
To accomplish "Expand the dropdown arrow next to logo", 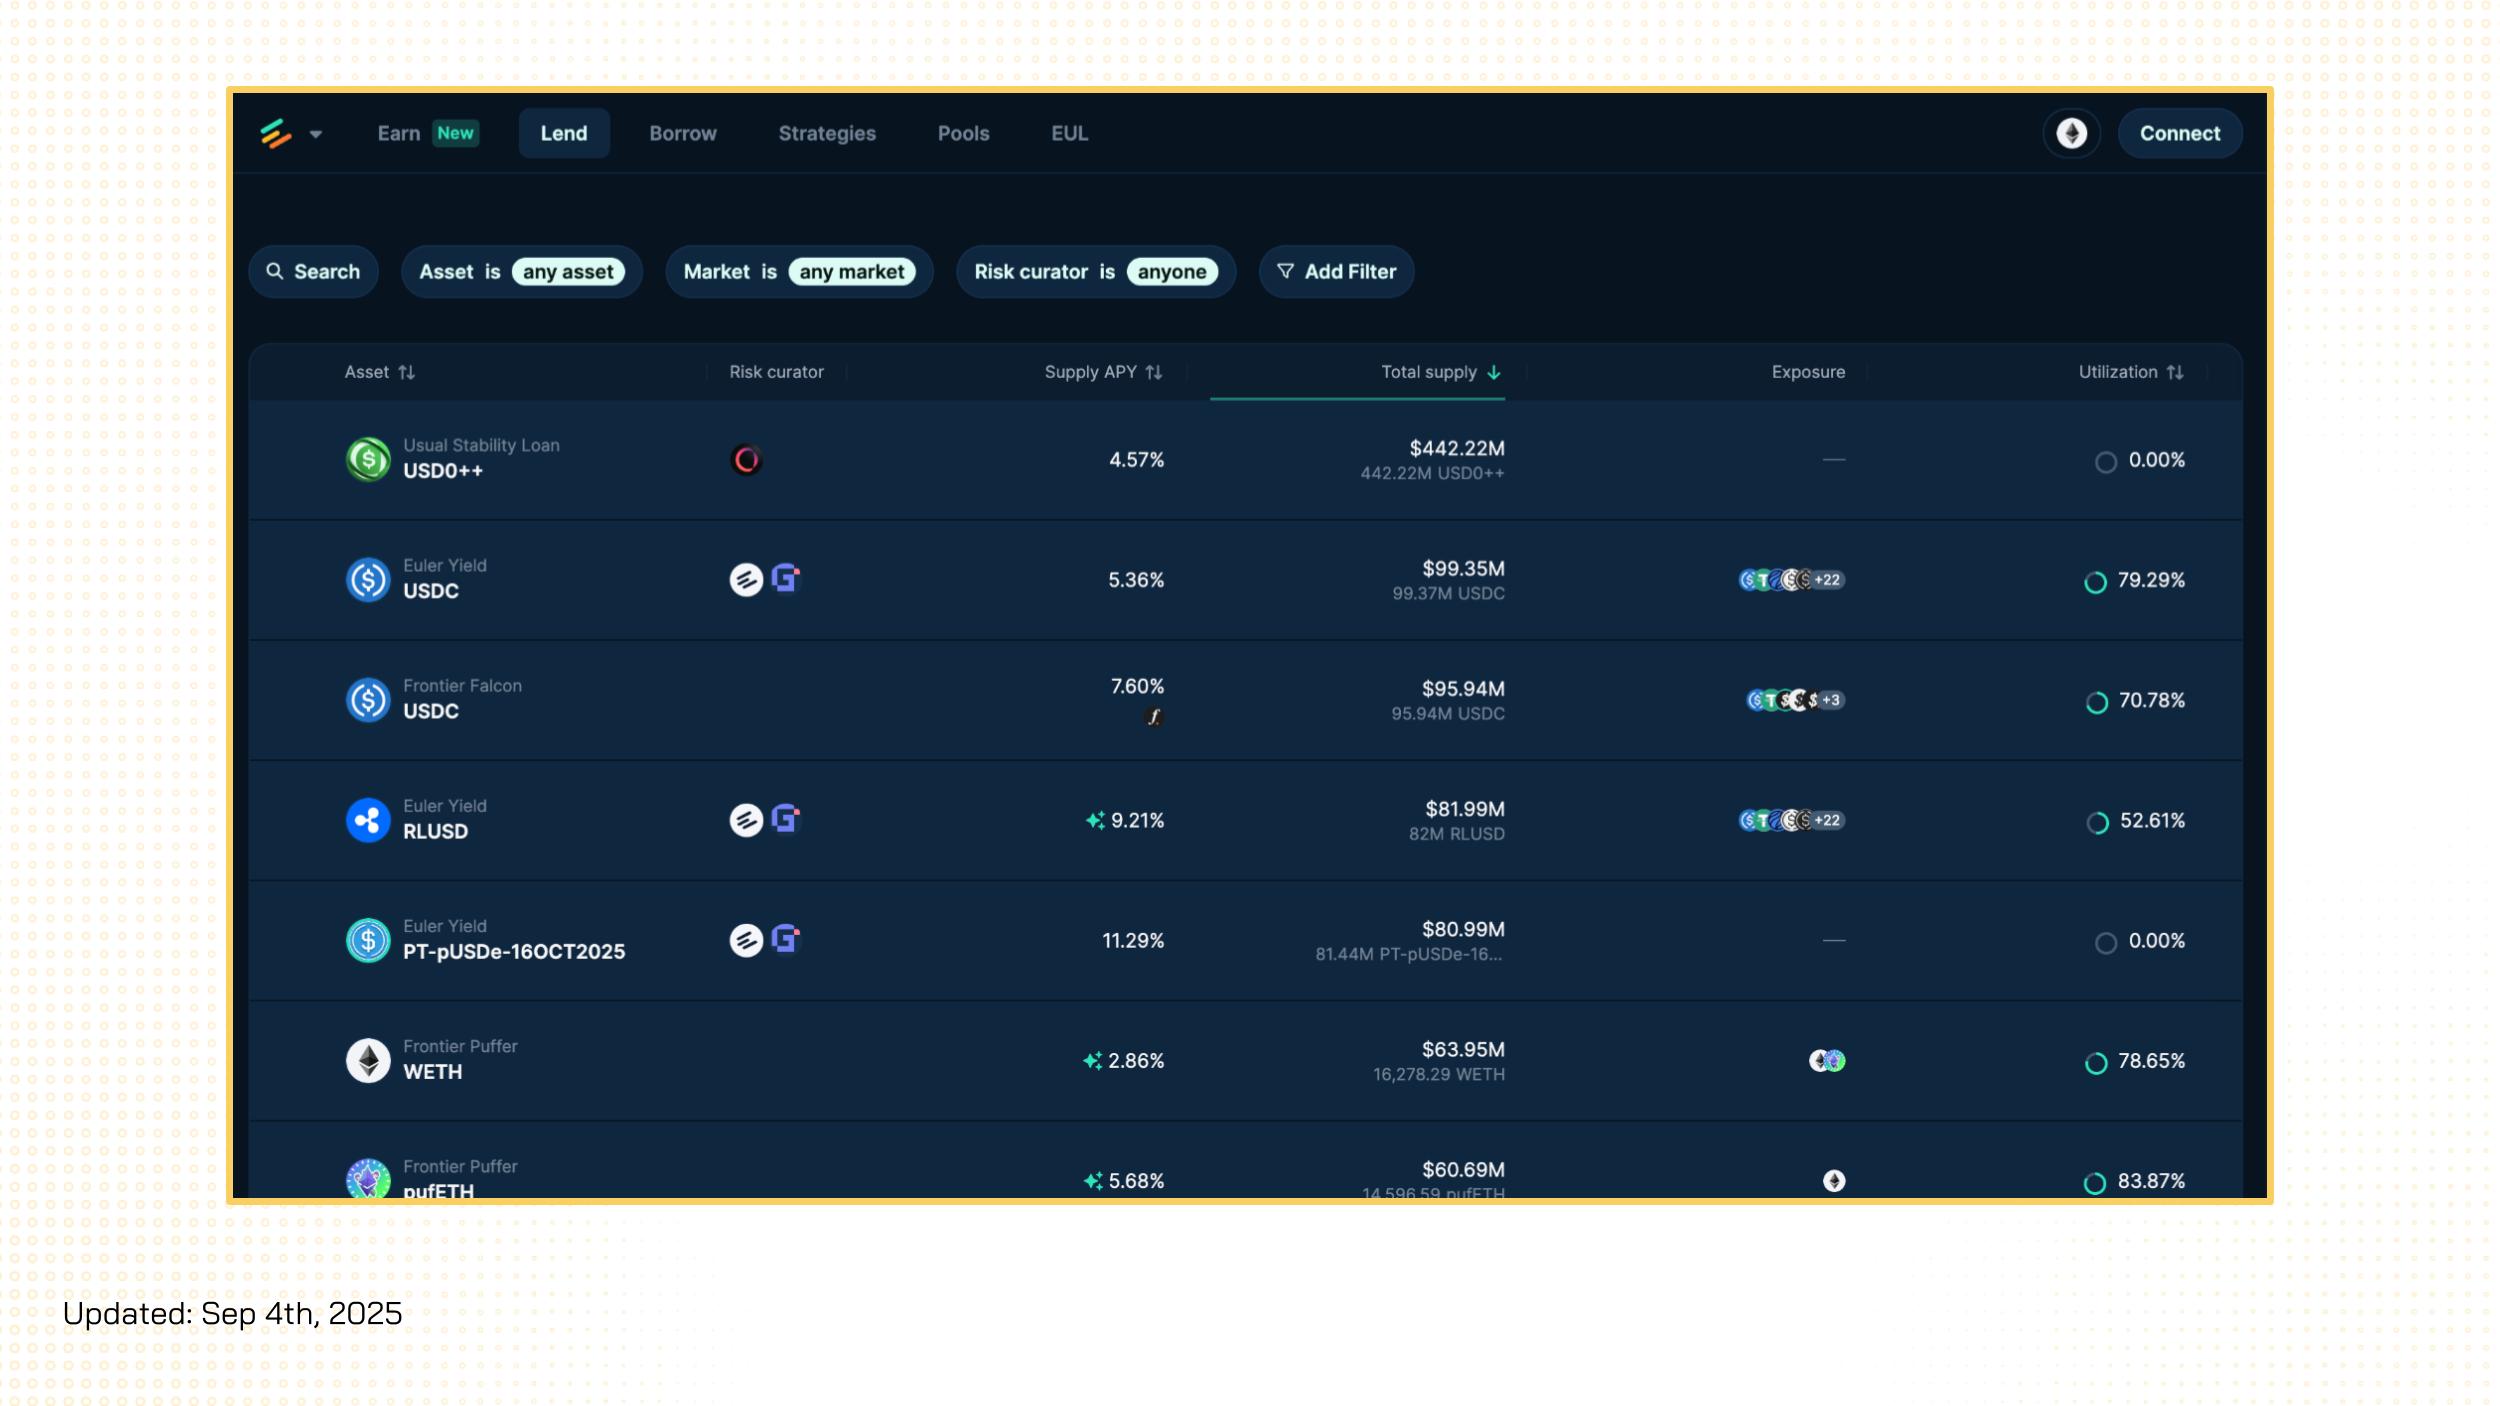I will click(316, 134).
